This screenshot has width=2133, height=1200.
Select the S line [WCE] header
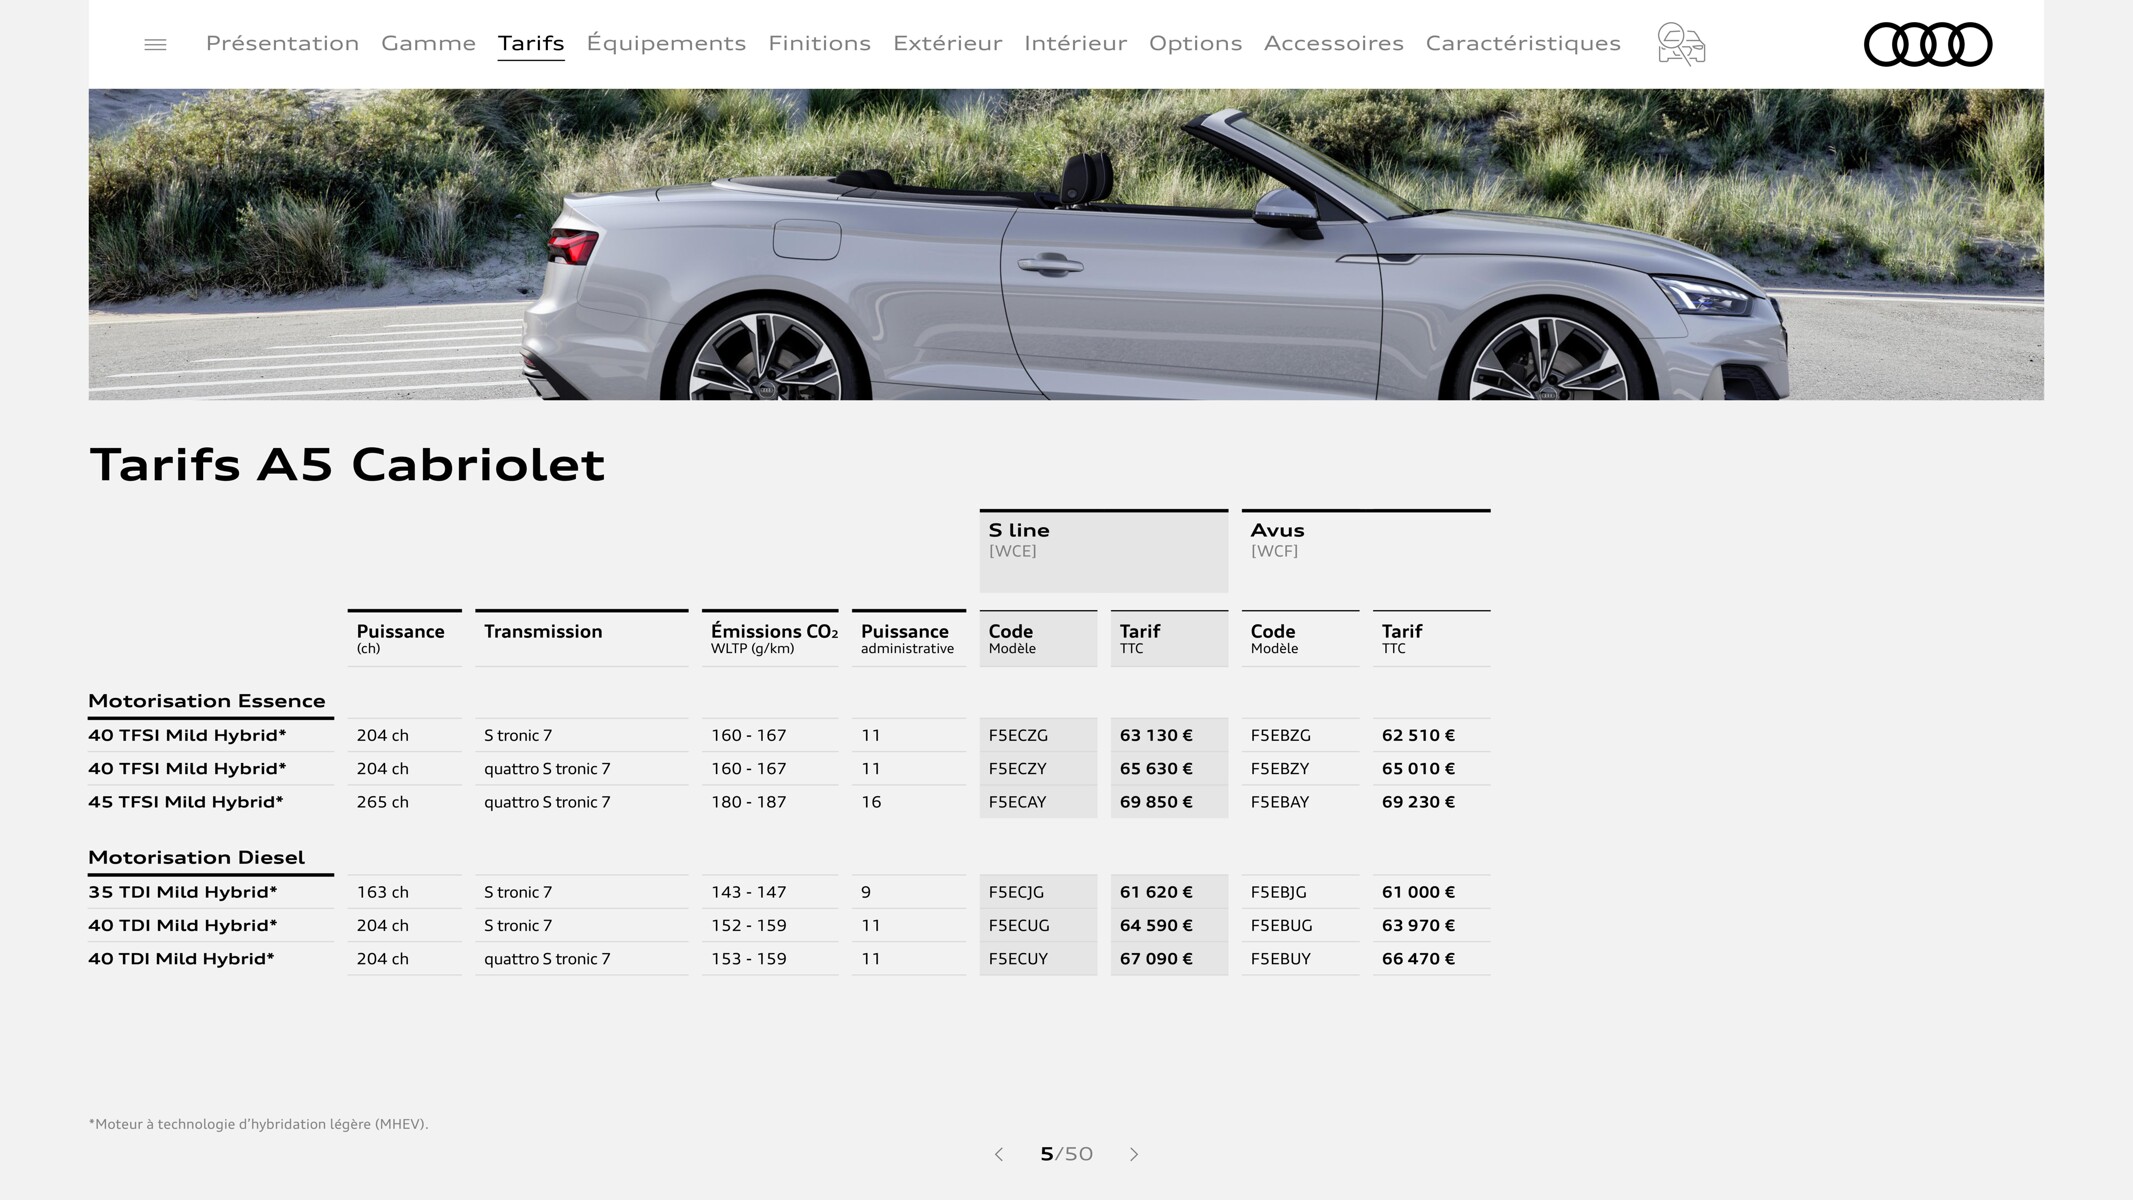(x=1104, y=551)
